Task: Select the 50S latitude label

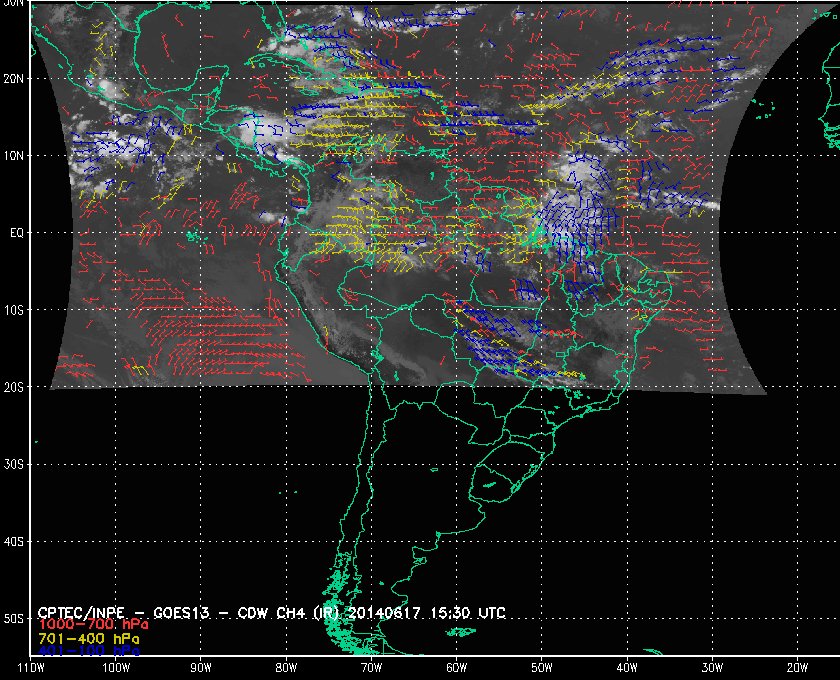Action: coord(14,619)
